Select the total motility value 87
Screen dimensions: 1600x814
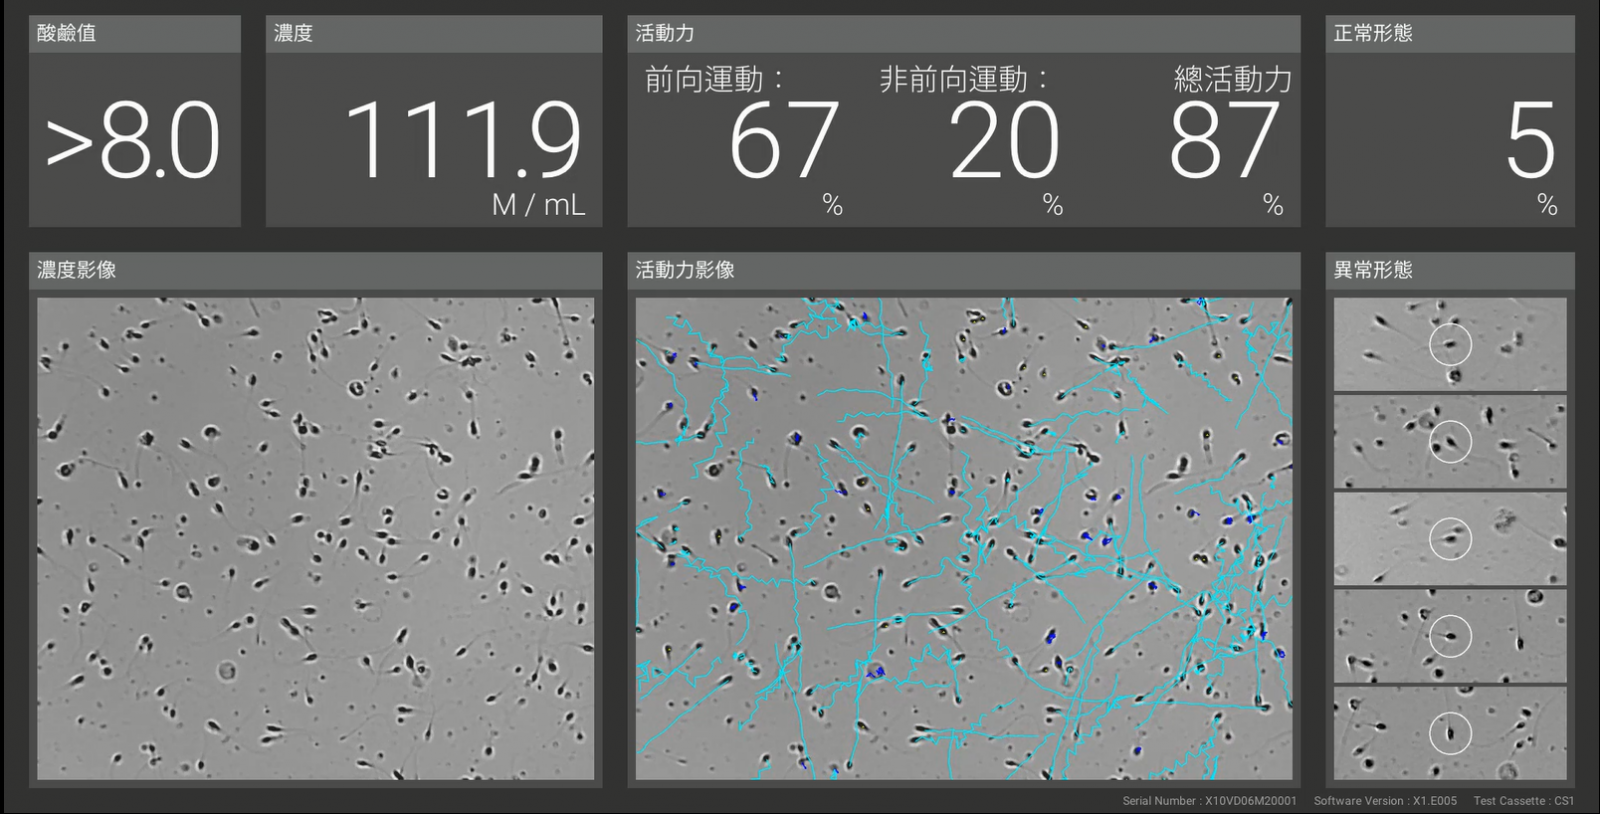pyautogui.click(x=1224, y=141)
